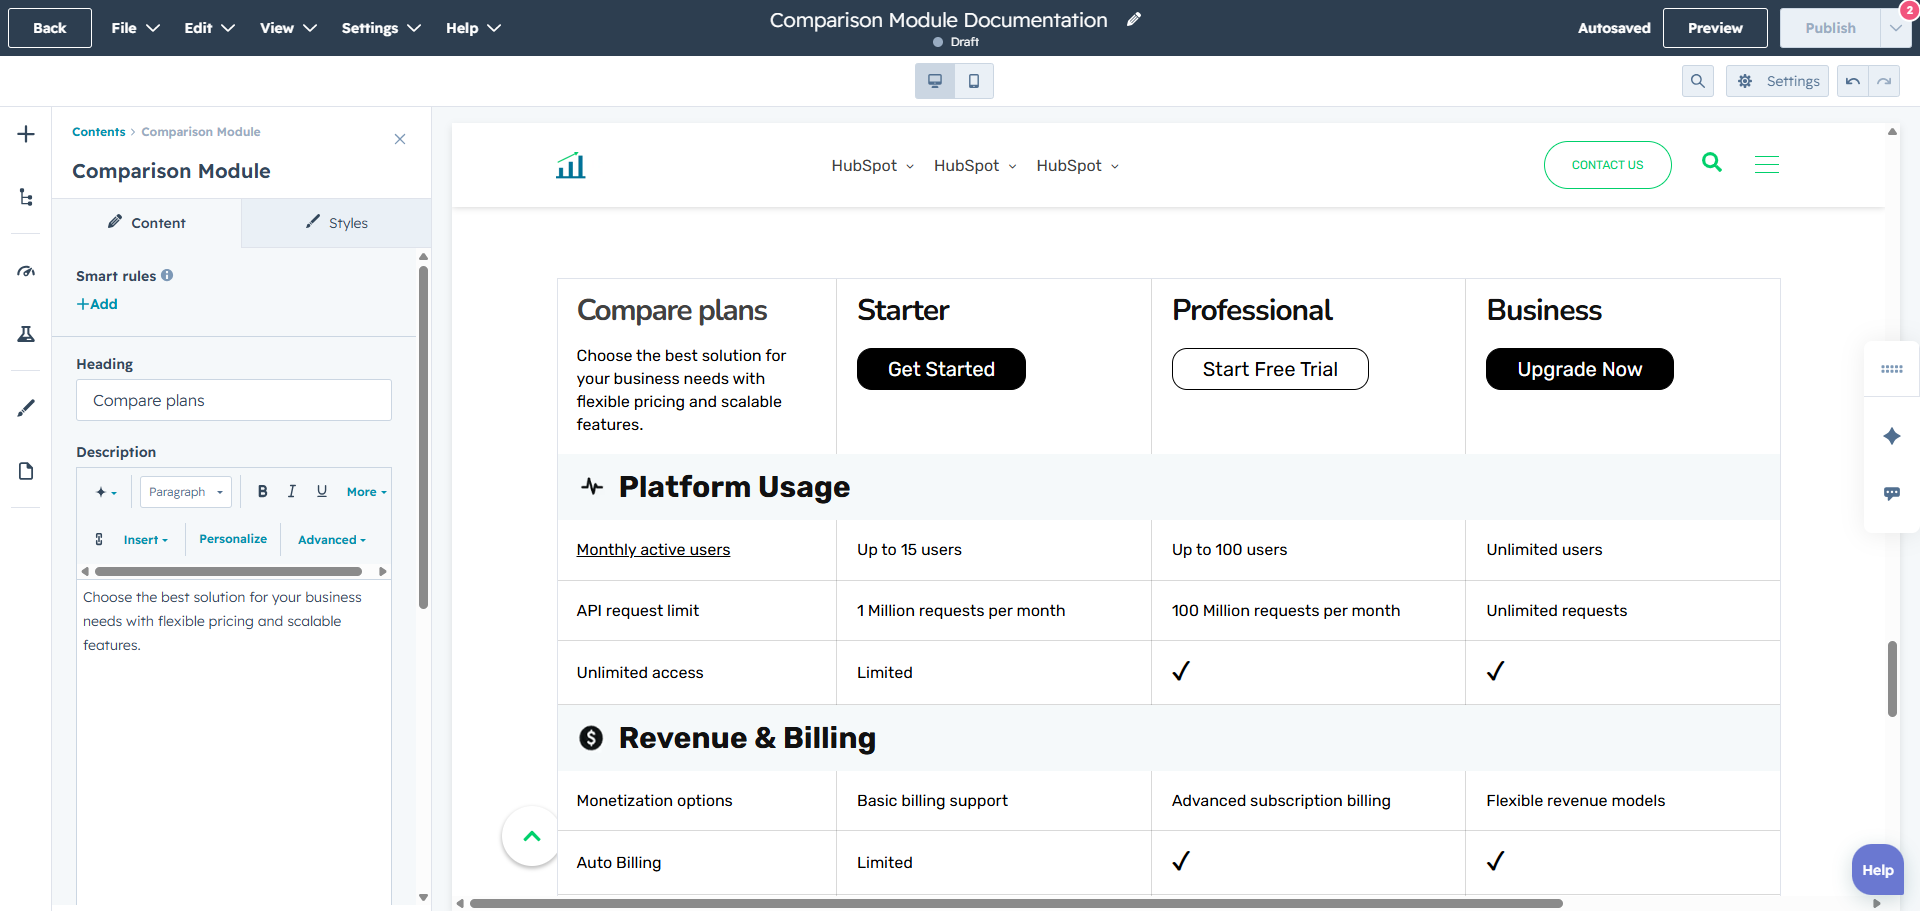This screenshot has width=1920, height=911.
Task: Click the Back button
Action: tap(50, 28)
